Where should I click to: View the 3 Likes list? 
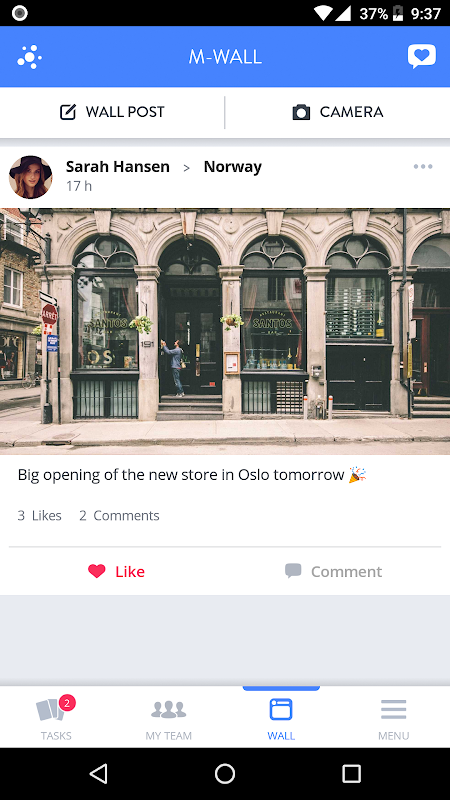coord(39,515)
